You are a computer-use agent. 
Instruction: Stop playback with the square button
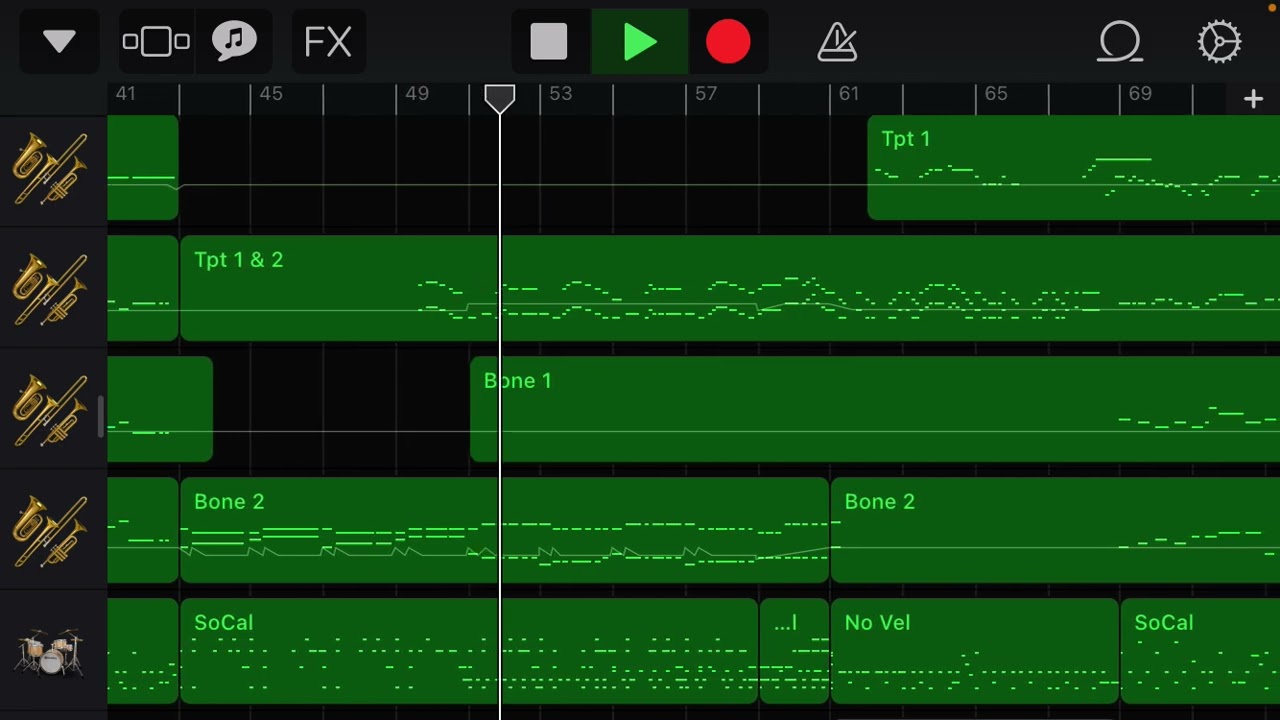coord(549,42)
